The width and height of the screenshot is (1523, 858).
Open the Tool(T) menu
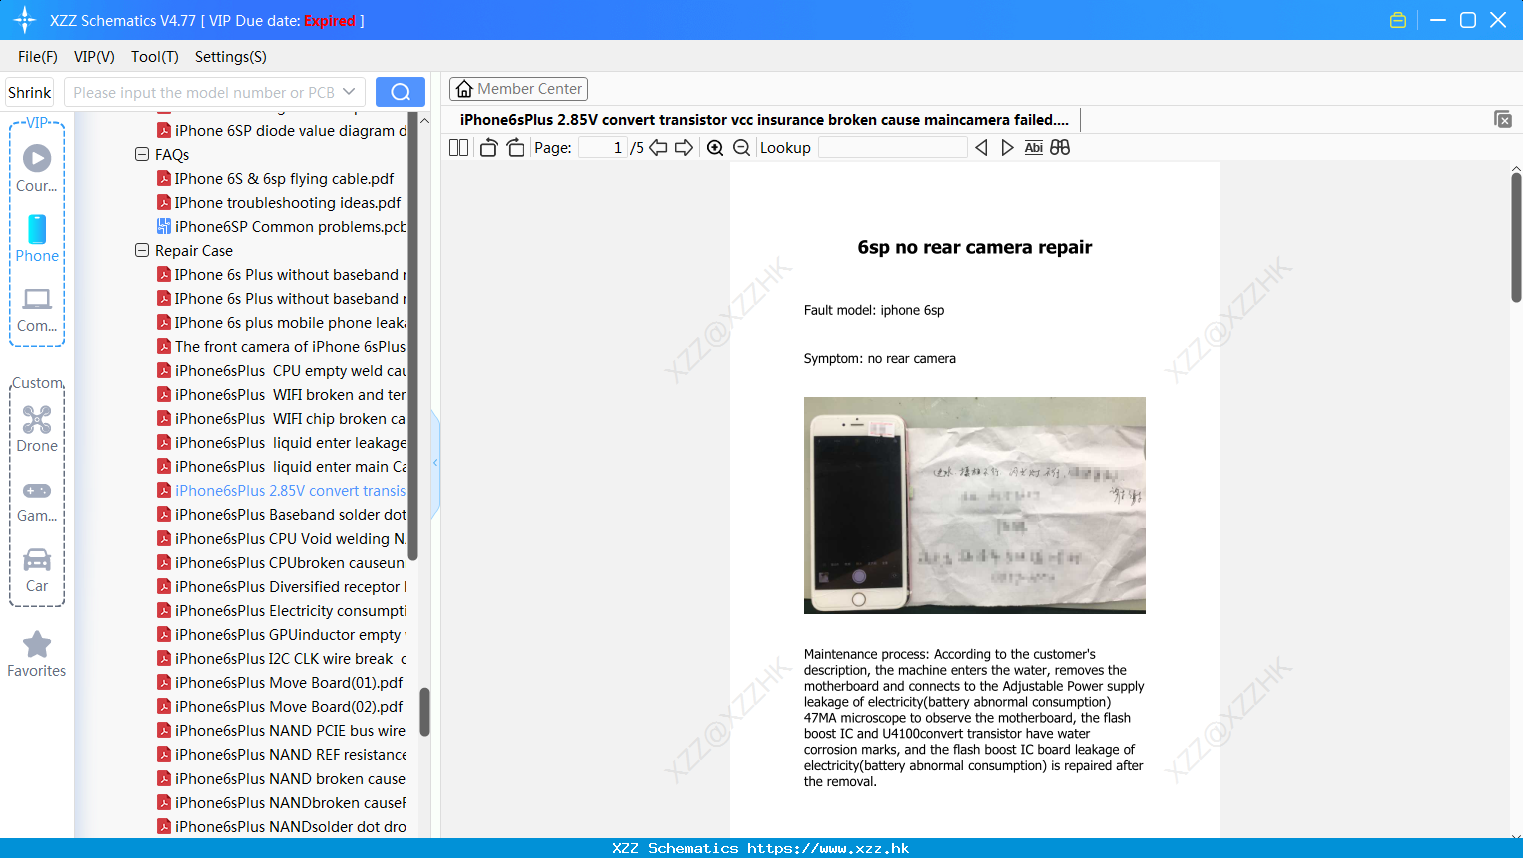[155, 57]
